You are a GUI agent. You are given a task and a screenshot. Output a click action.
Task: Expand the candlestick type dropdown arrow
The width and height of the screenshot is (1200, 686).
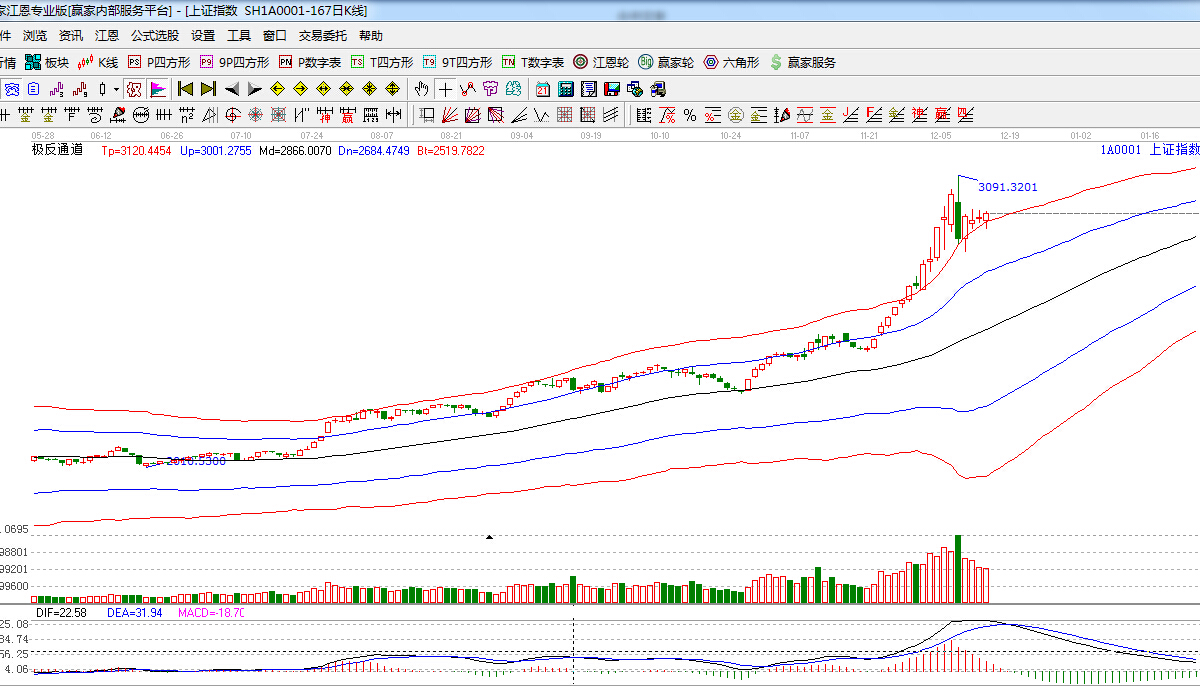click(116, 88)
